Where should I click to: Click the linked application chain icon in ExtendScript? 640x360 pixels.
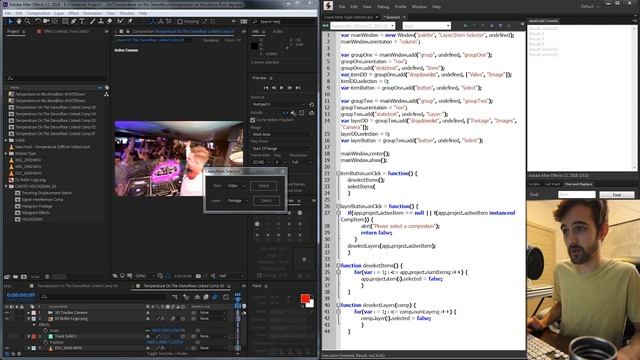tap(325, 26)
